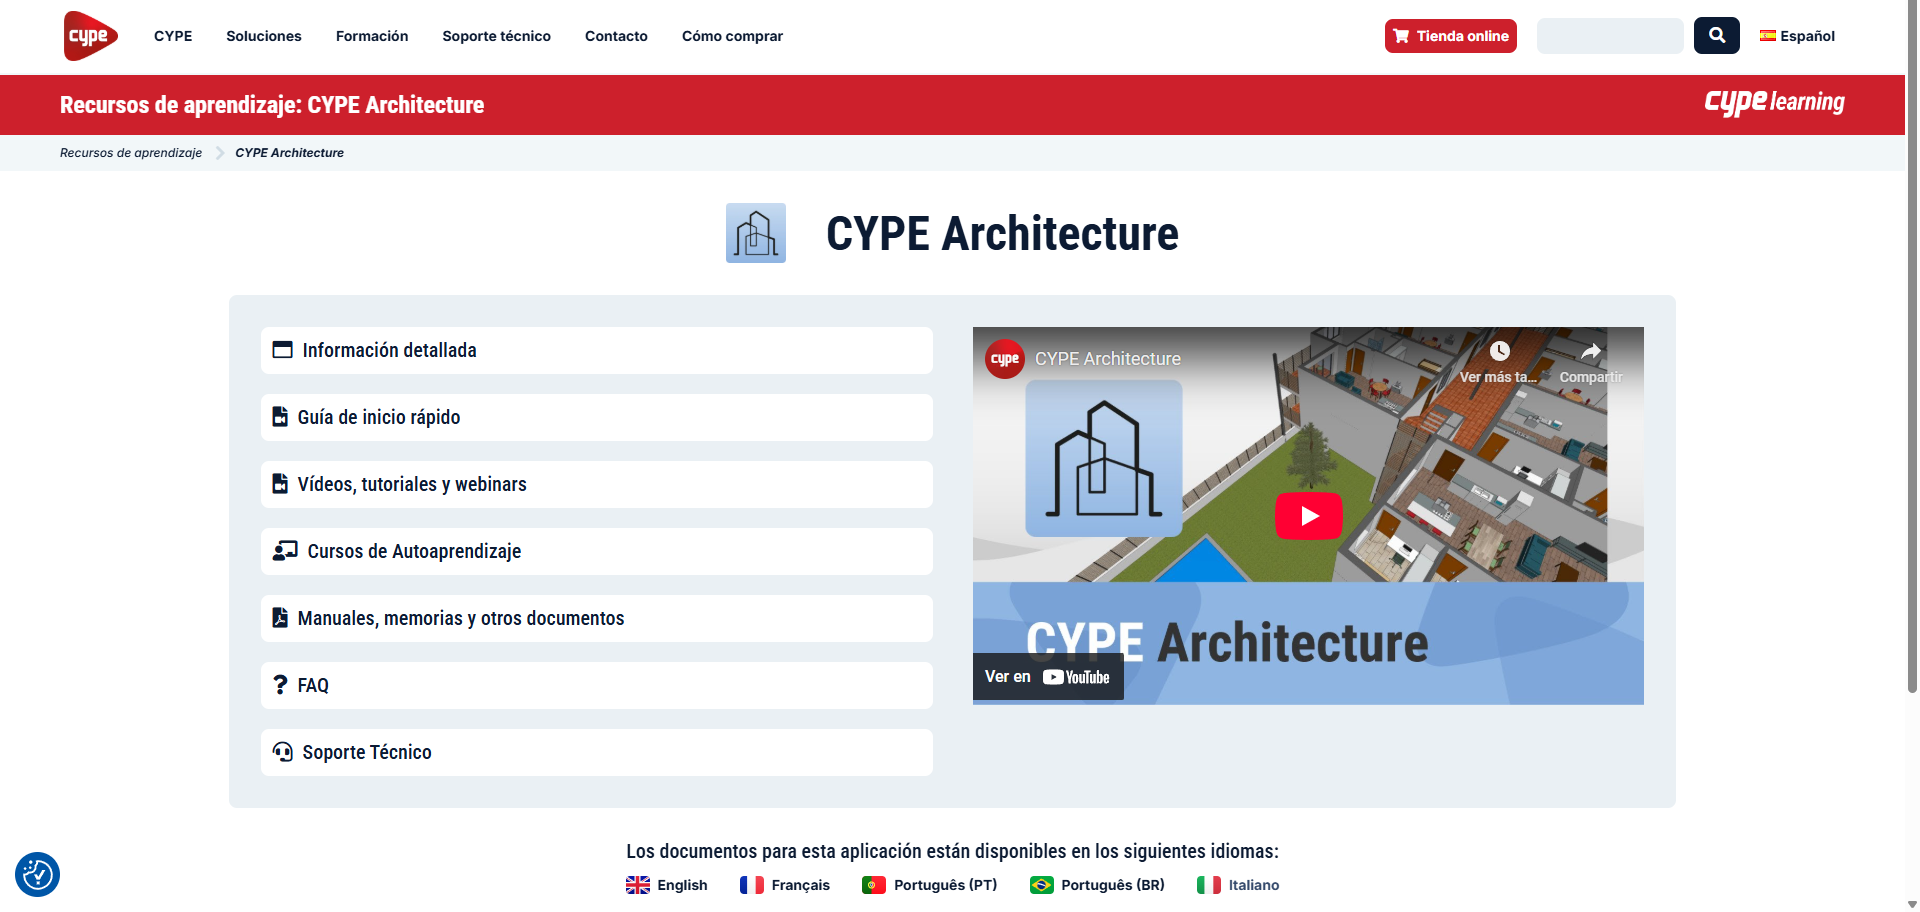Click the Tienda online button
The width and height of the screenshot is (1920, 912).
(x=1450, y=36)
